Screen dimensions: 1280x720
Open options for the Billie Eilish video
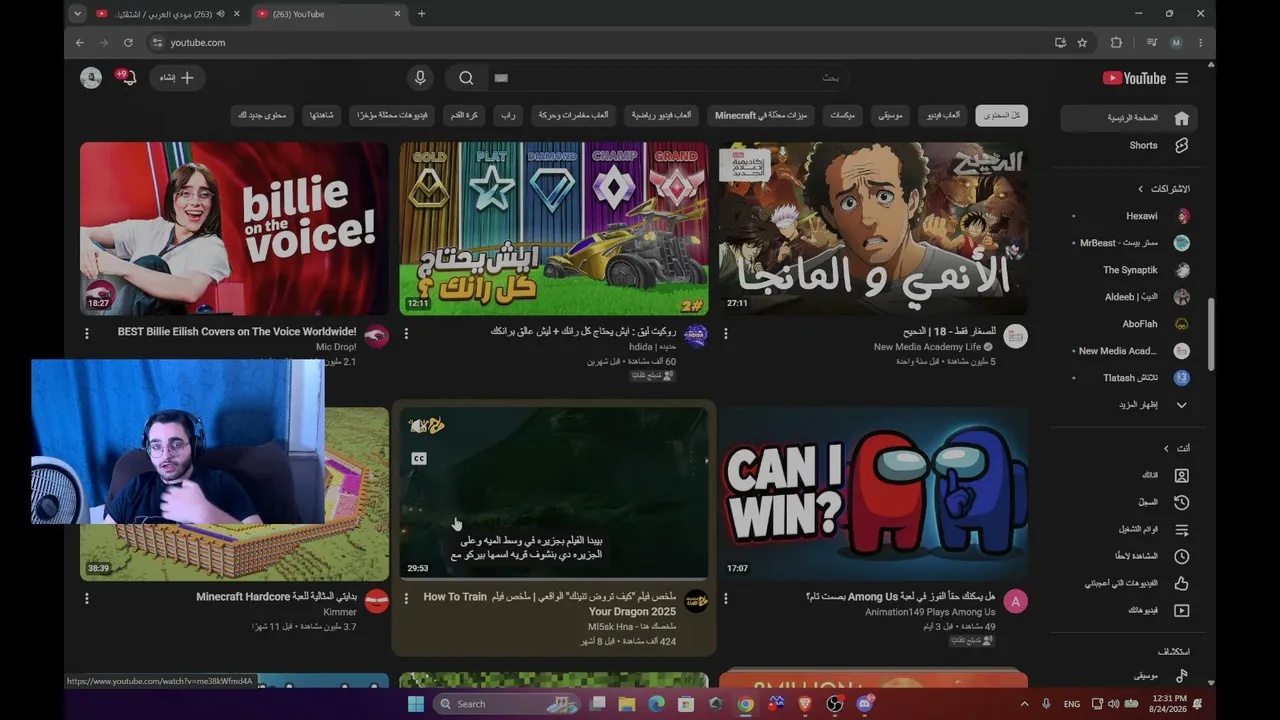[x=87, y=333]
